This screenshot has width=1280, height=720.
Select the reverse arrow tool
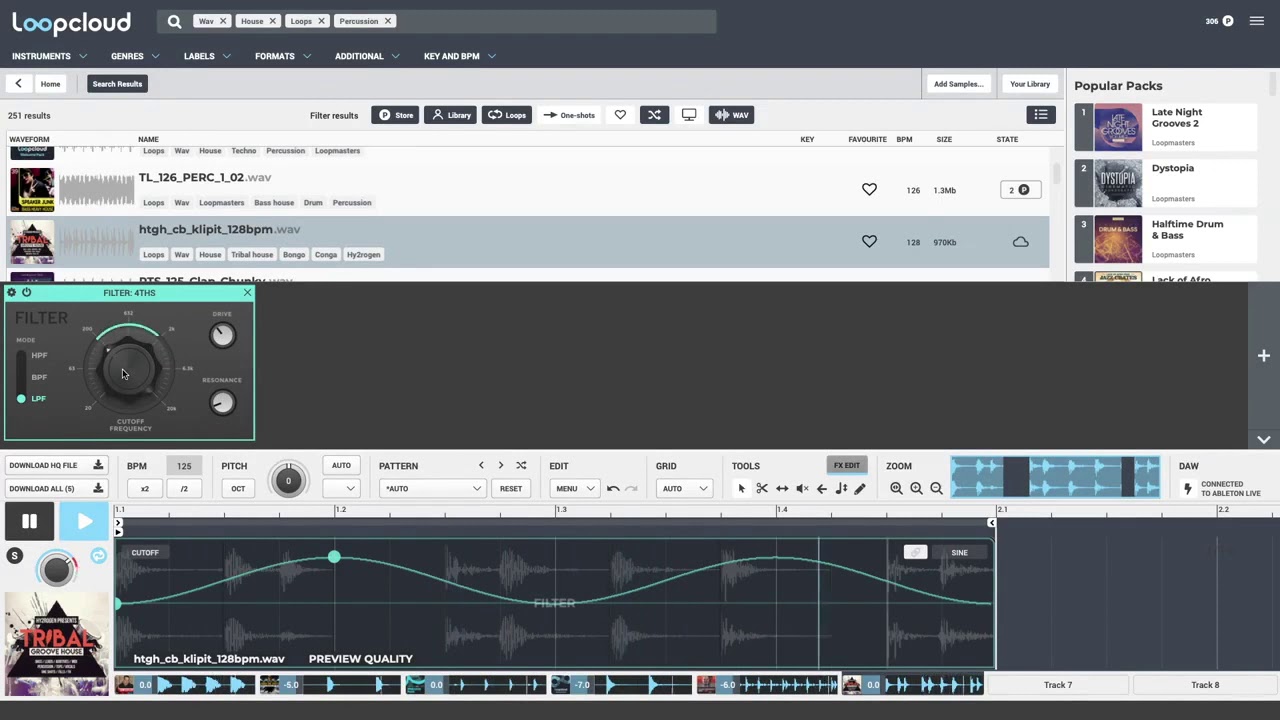pyautogui.click(x=822, y=489)
